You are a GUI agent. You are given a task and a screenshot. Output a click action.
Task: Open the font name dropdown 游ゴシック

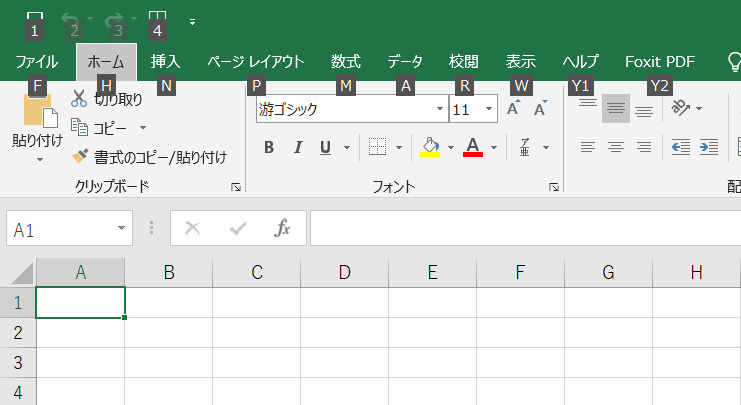tap(439, 109)
